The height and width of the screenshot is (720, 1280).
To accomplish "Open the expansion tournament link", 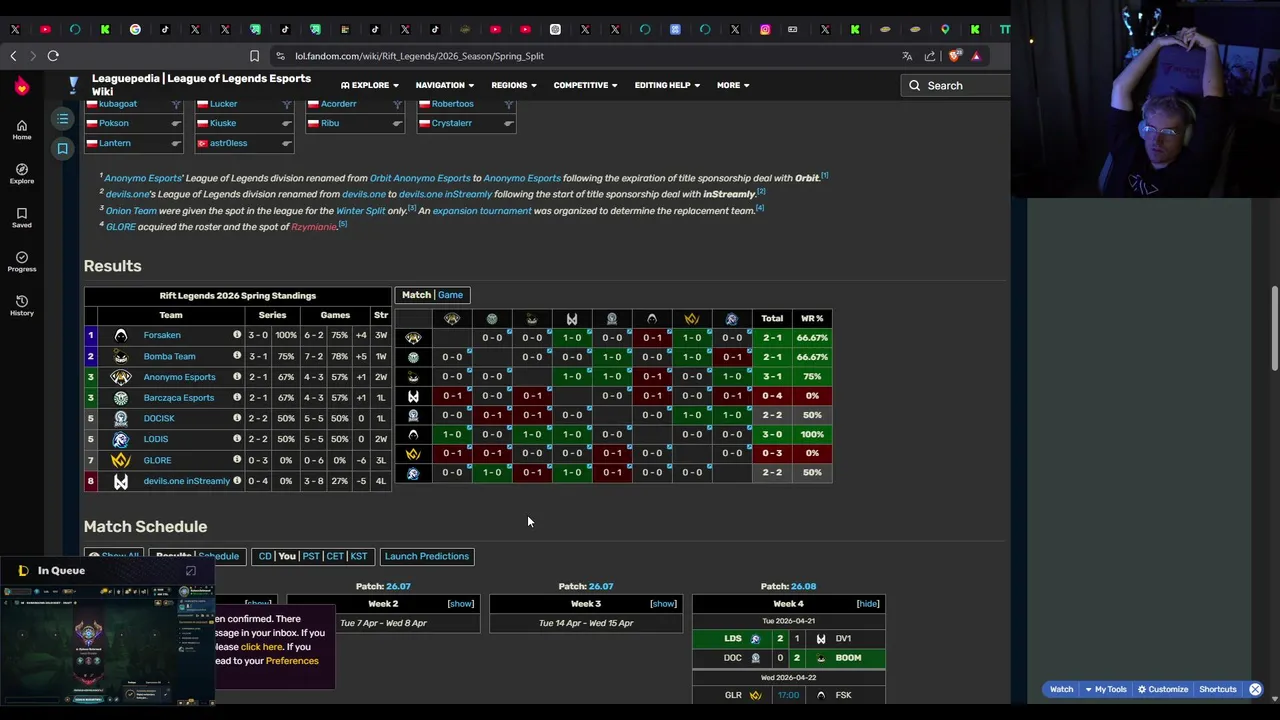I will (482, 211).
